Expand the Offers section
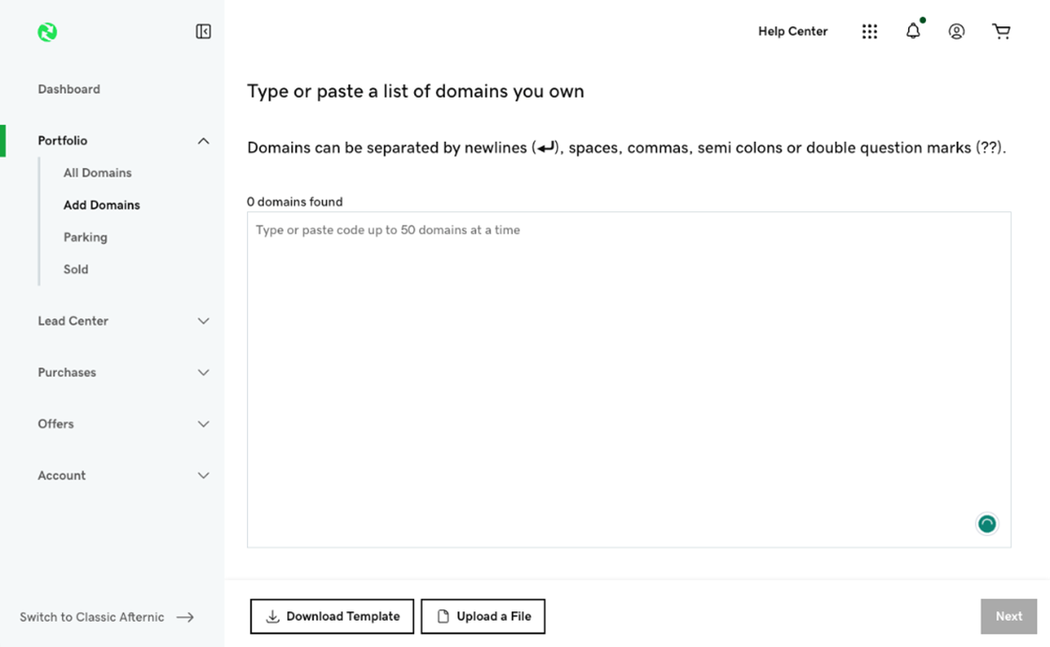Viewport: 1050px width, 647px height. 203,424
